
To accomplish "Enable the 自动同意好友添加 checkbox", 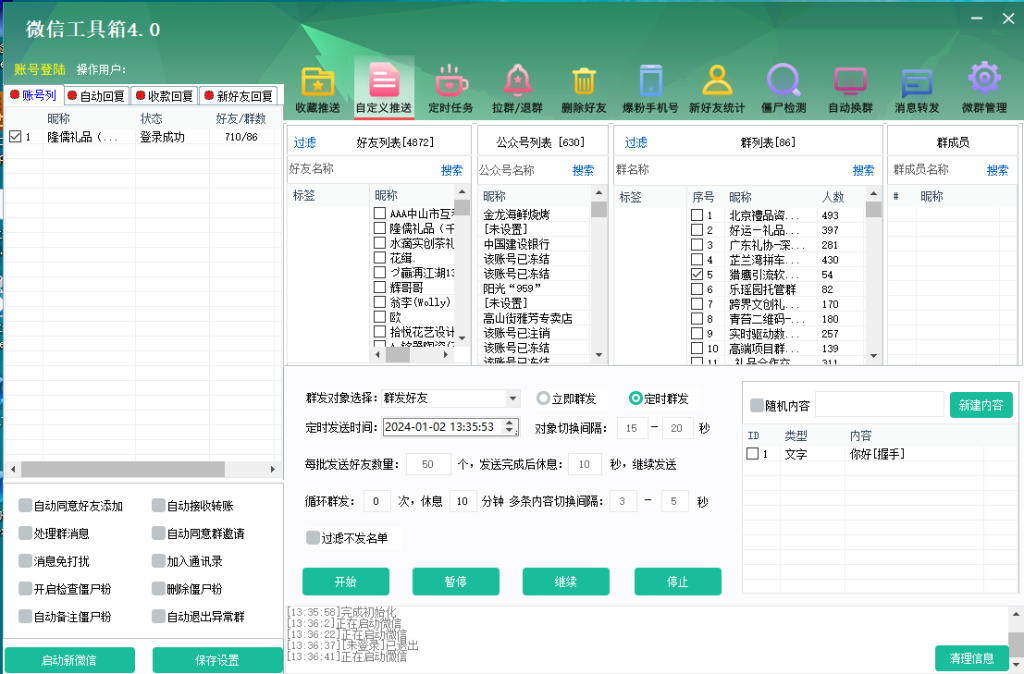I will [x=26, y=506].
